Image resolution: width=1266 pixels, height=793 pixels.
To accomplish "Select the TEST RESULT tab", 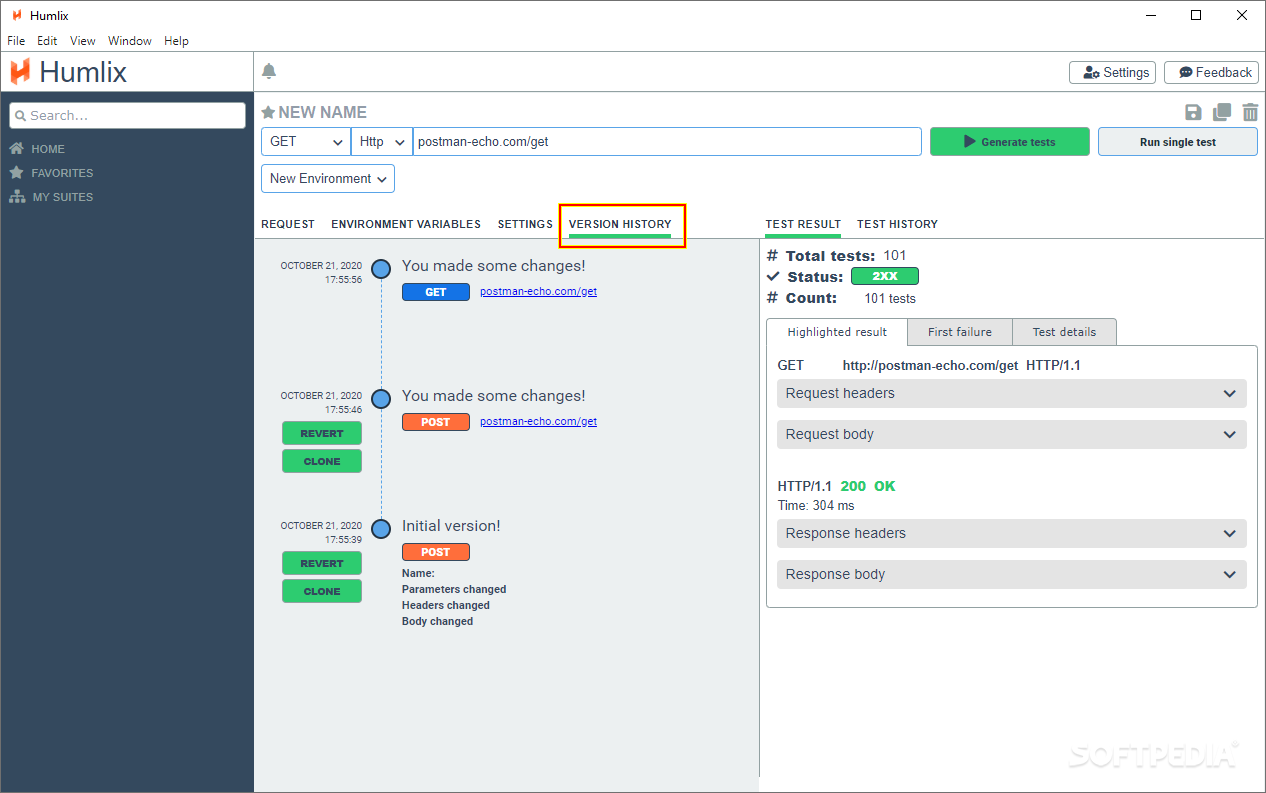I will [x=803, y=225].
